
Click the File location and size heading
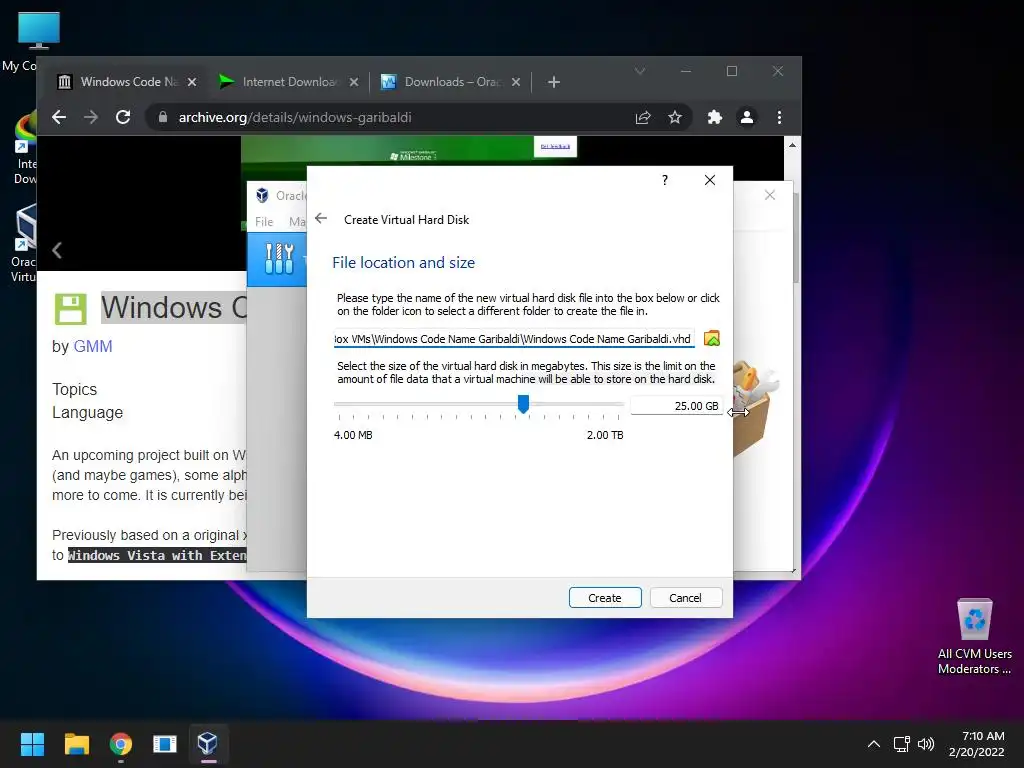point(404,263)
